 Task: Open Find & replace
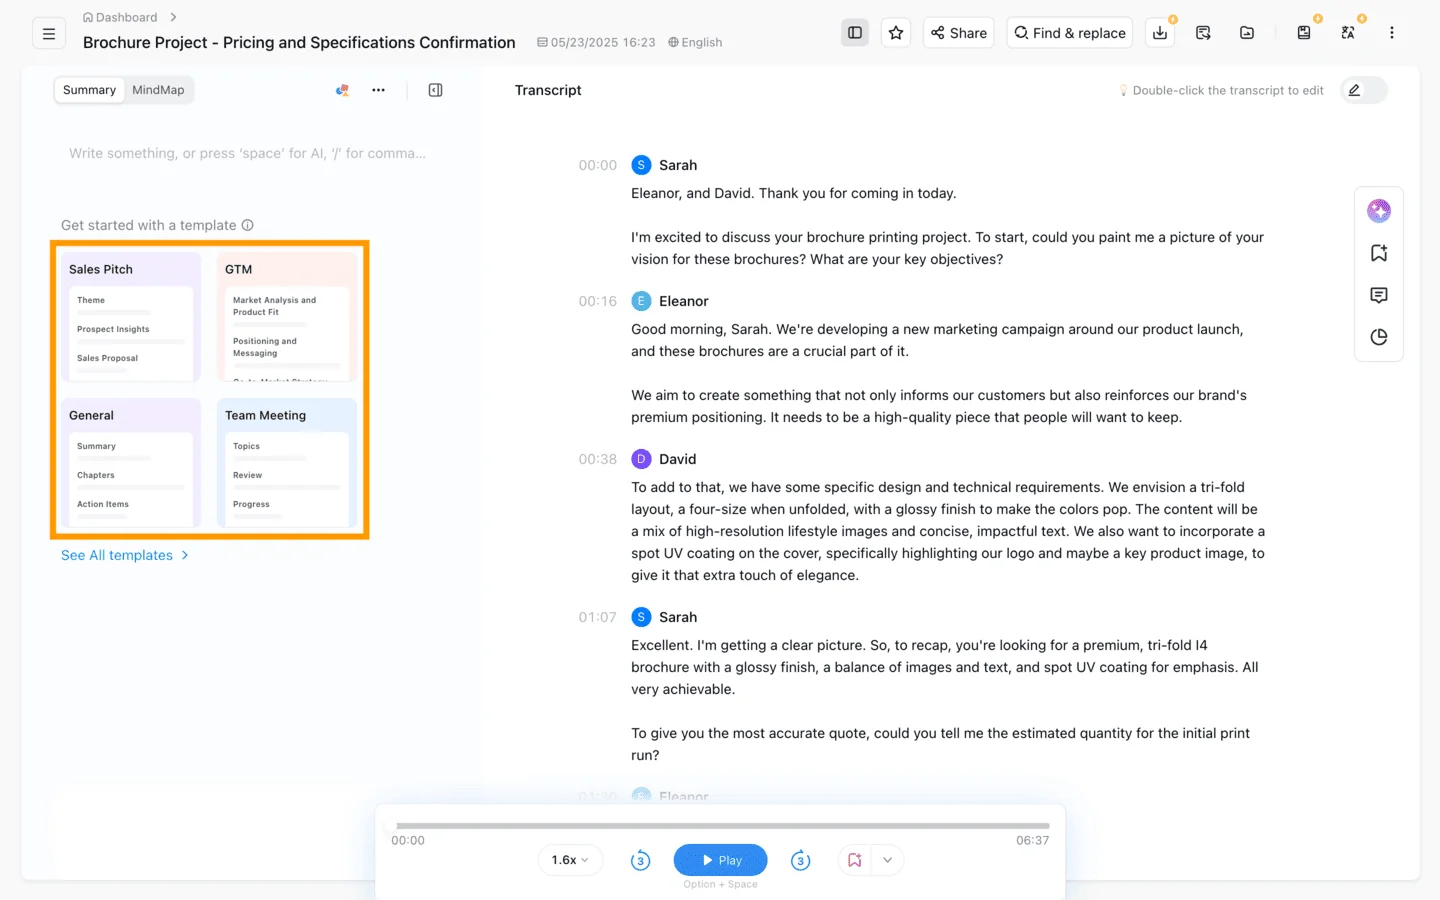pos(1070,33)
